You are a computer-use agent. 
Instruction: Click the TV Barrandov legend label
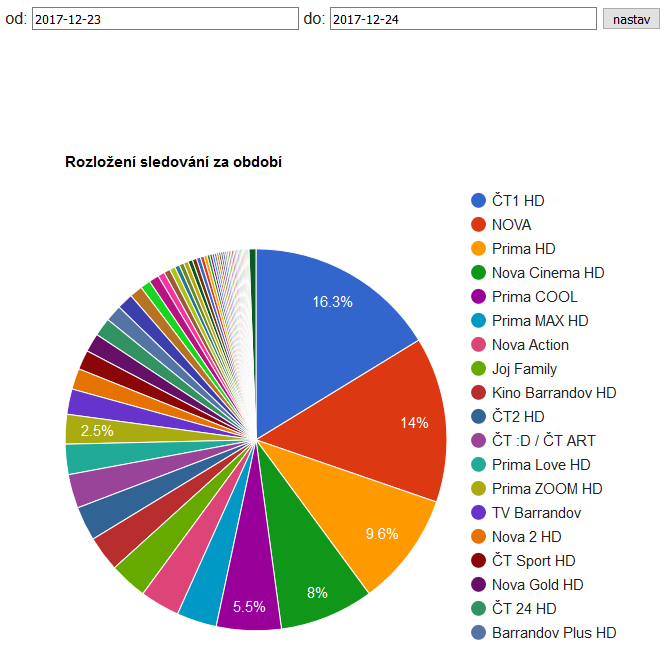click(536, 512)
